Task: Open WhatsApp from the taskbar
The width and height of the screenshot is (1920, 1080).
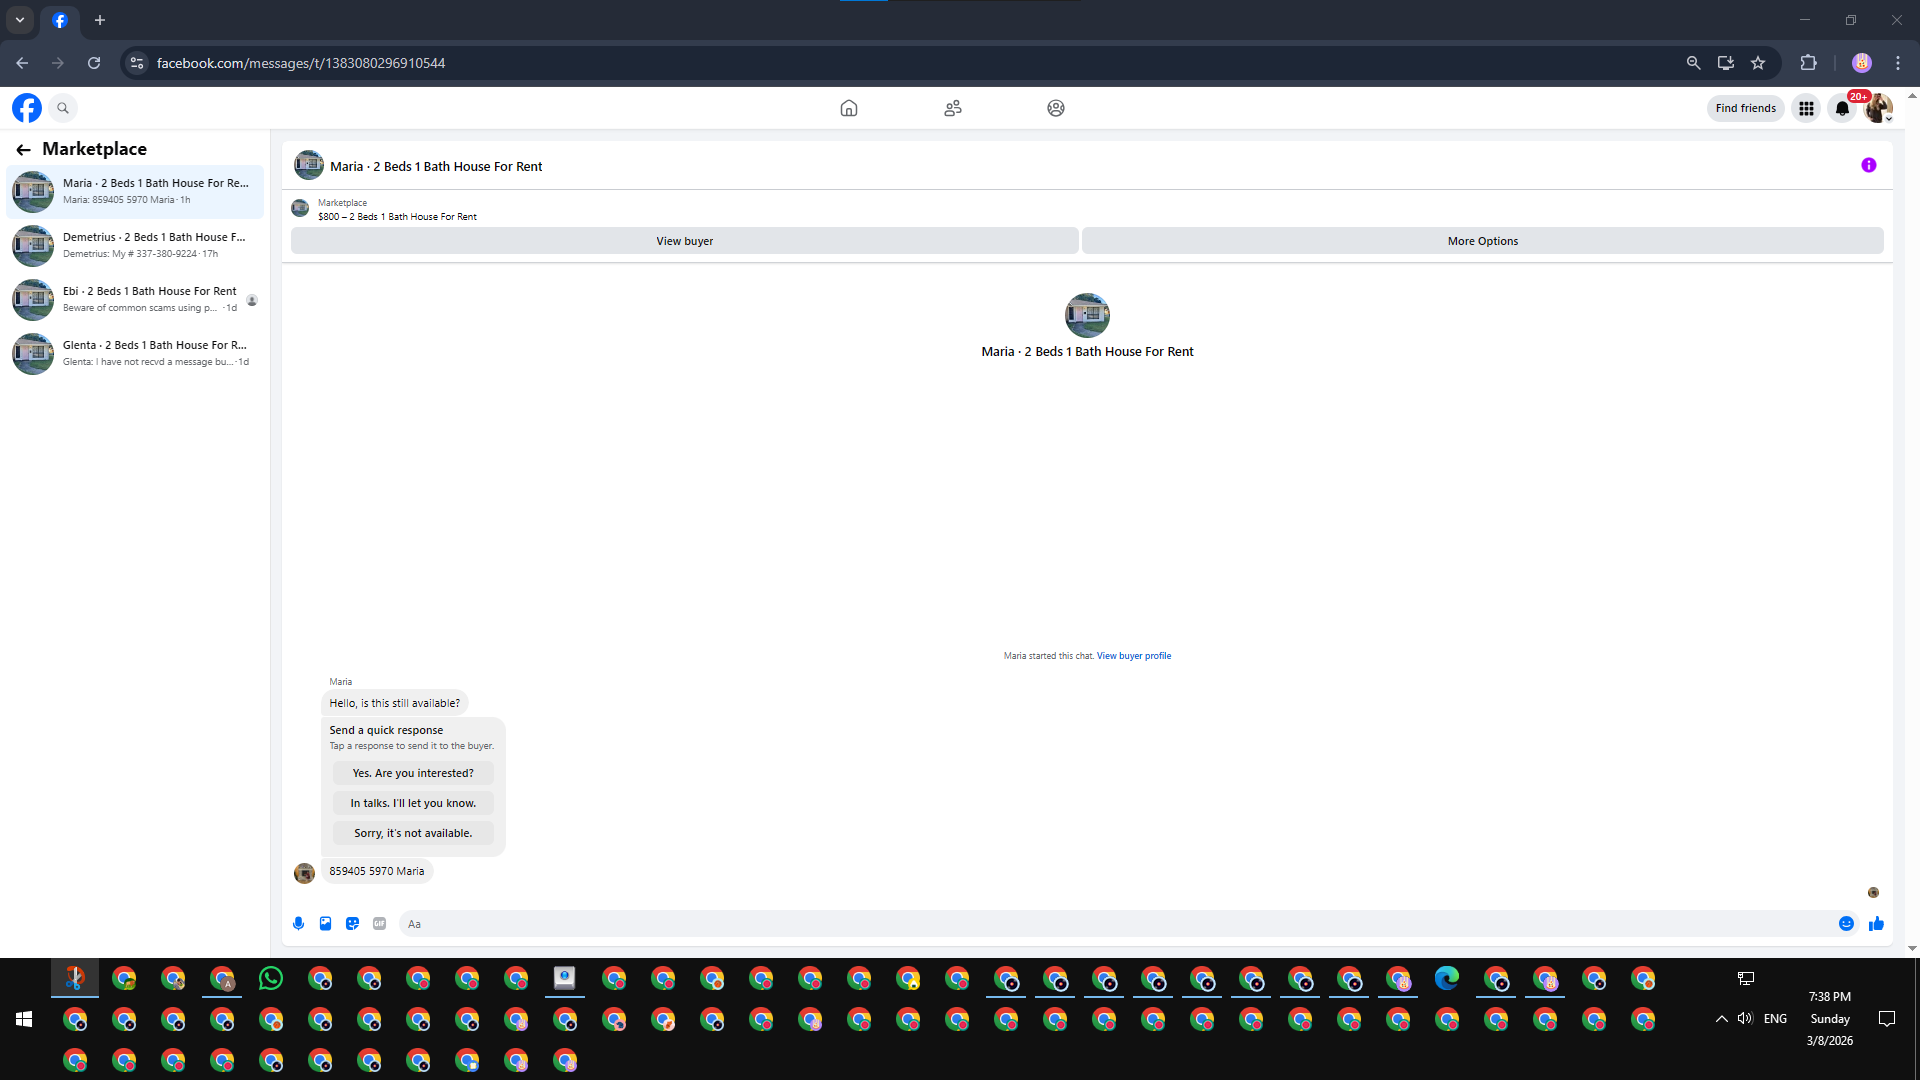Action: point(270,979)
